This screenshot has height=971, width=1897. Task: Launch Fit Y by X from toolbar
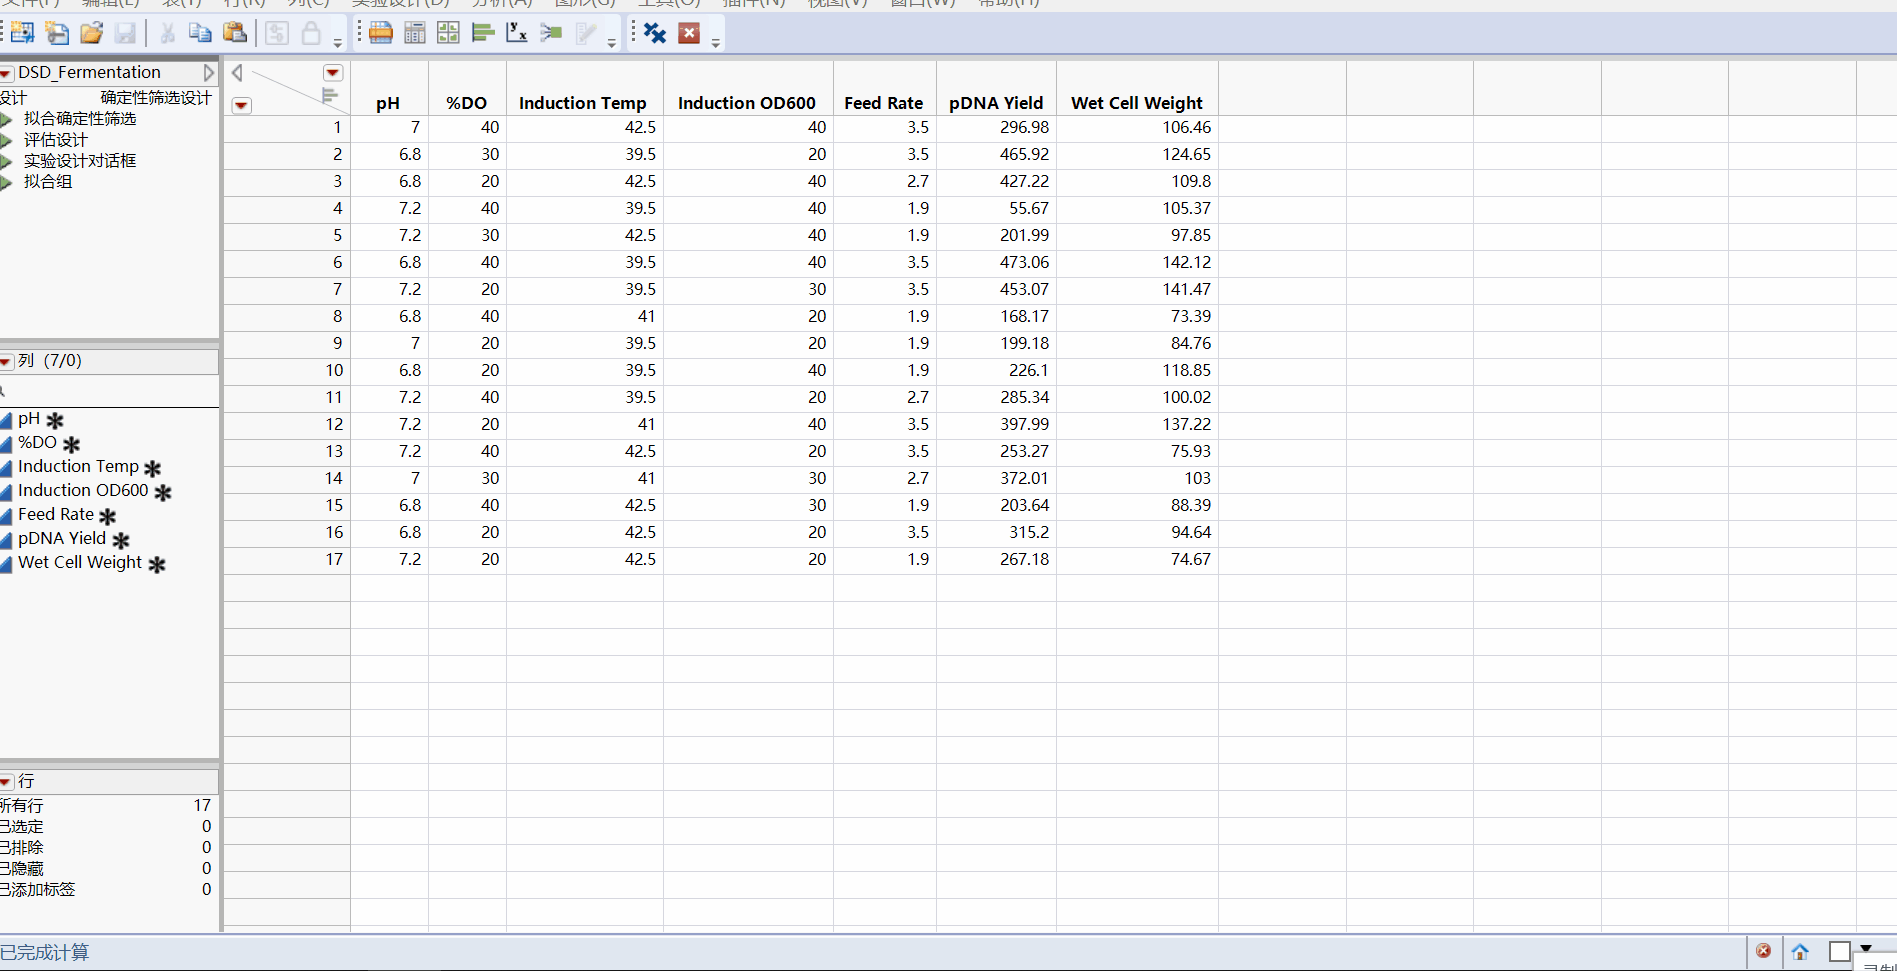(517, 33)
